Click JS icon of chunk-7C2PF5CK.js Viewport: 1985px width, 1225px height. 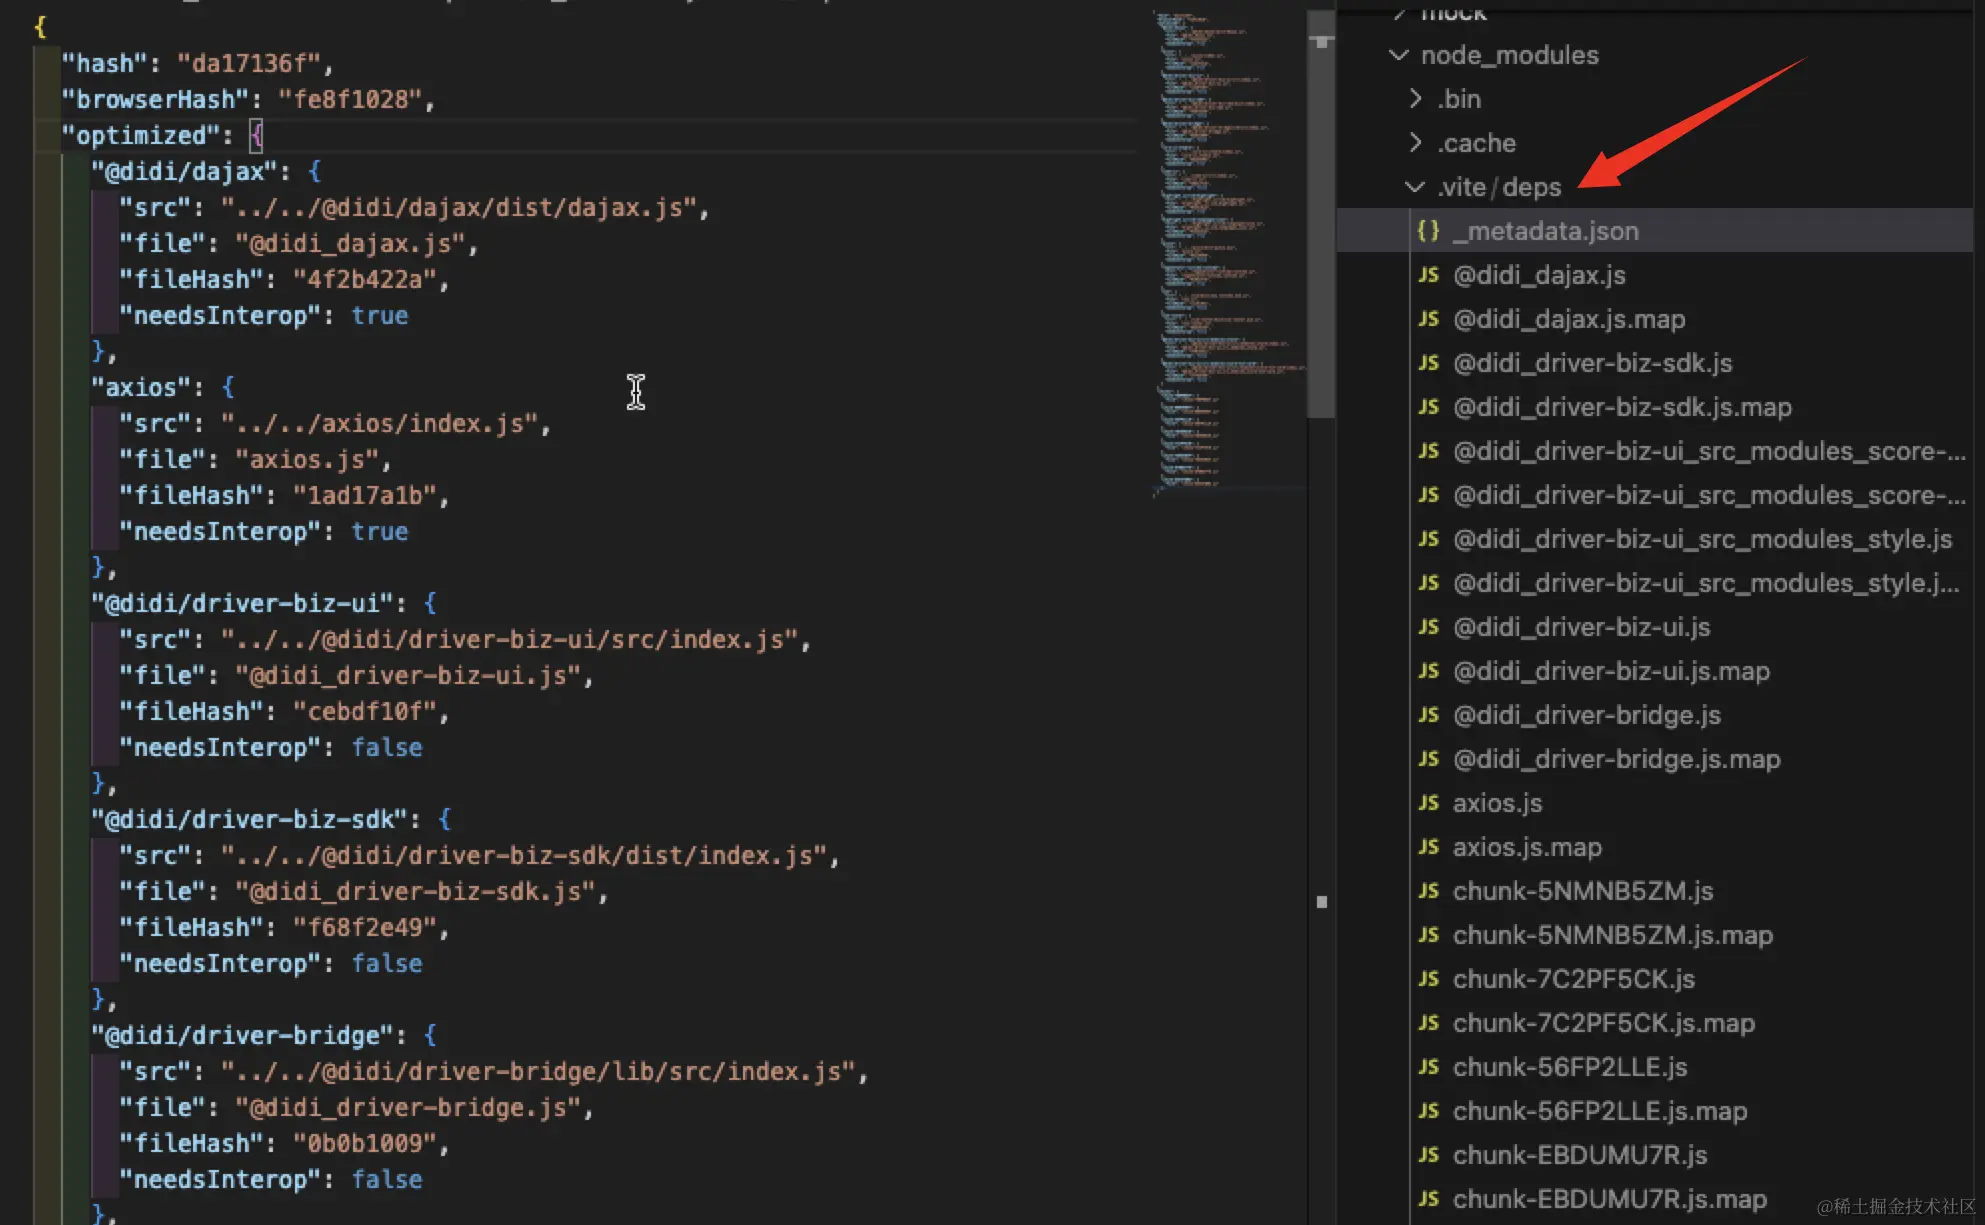[1428, 979]
